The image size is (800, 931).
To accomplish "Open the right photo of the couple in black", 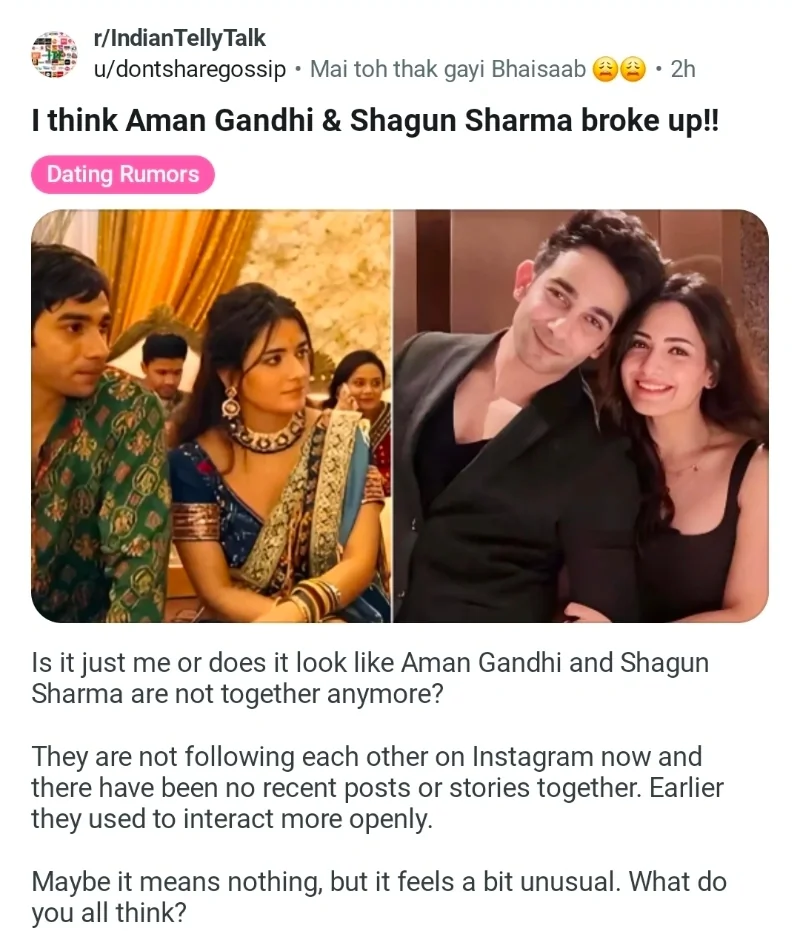I will [x=581, y=416].
